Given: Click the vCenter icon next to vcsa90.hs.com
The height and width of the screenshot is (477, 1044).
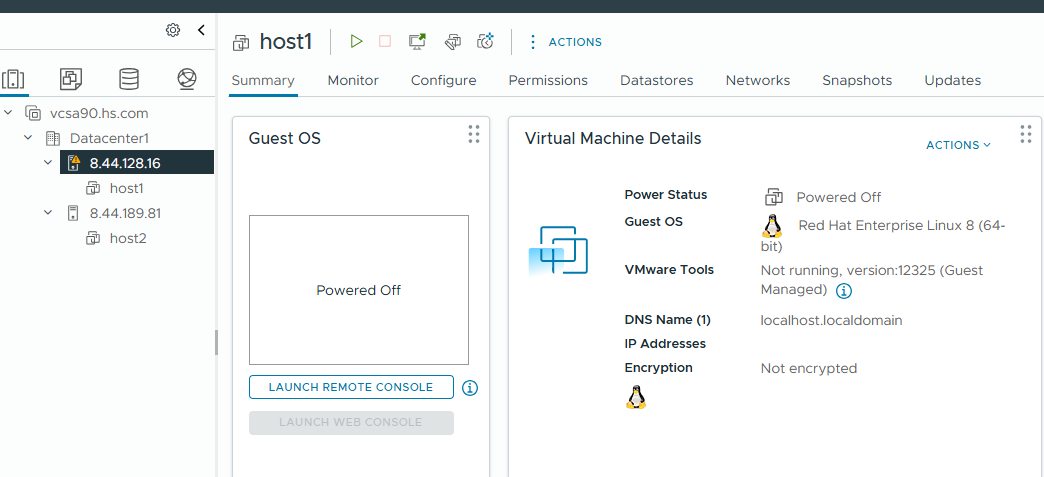Looking at the screenshot, I should [x=33, y=113].
